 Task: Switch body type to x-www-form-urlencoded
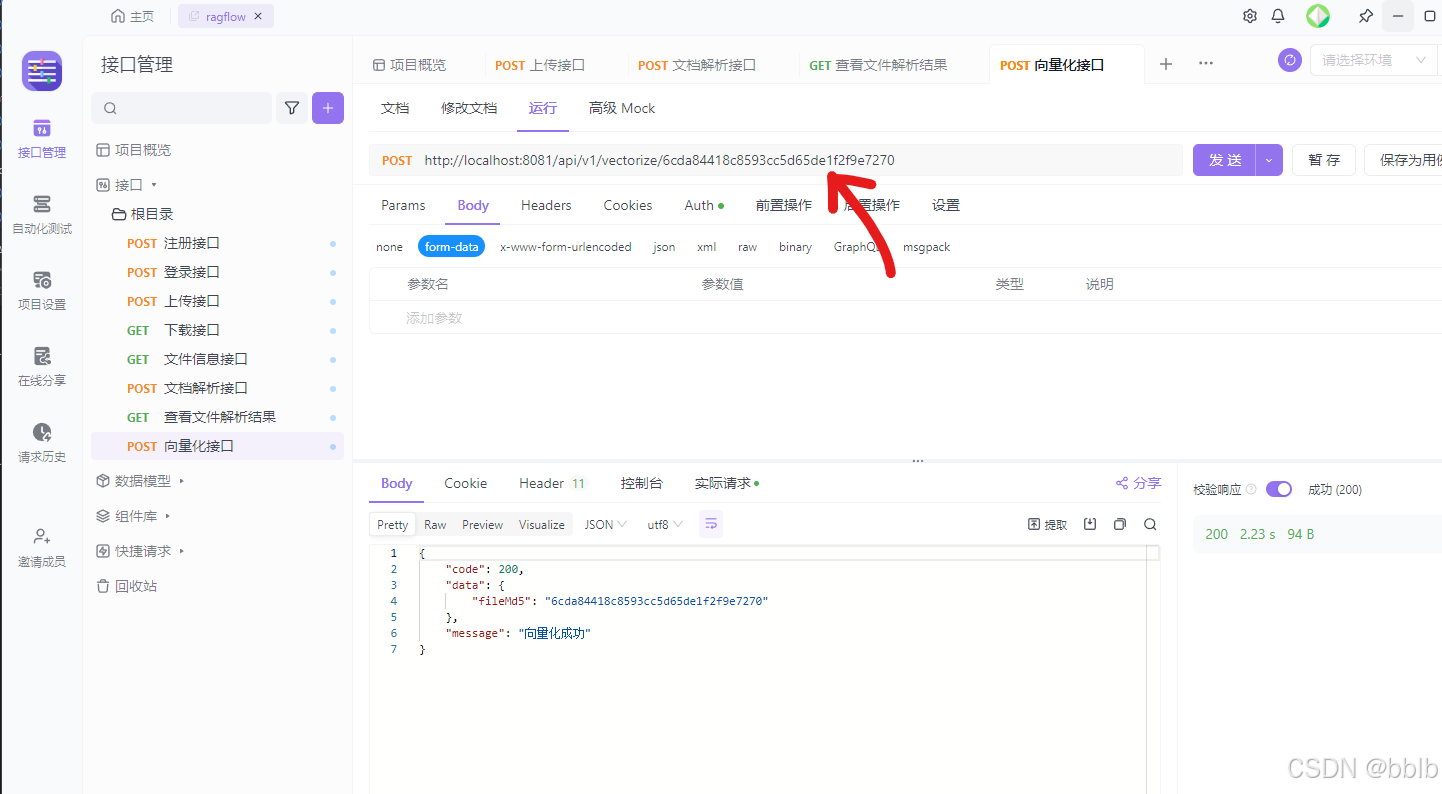click(x=565, y=246)
